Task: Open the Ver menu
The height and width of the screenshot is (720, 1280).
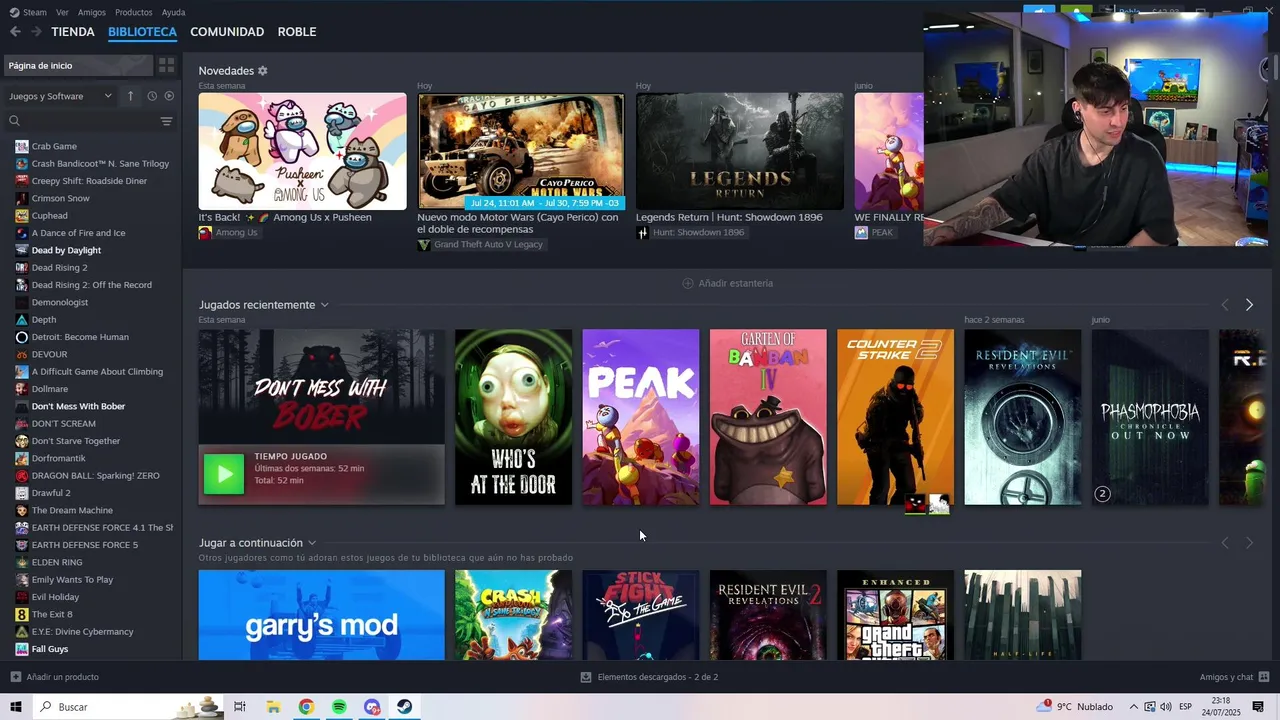Action: coord(62,12)
